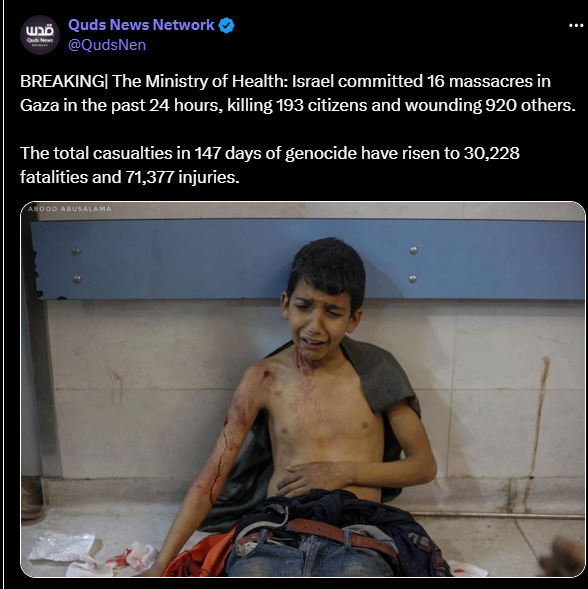Screen dimensions: 588x589
Task: Open the three-dot more options menu
Action: 576,26
